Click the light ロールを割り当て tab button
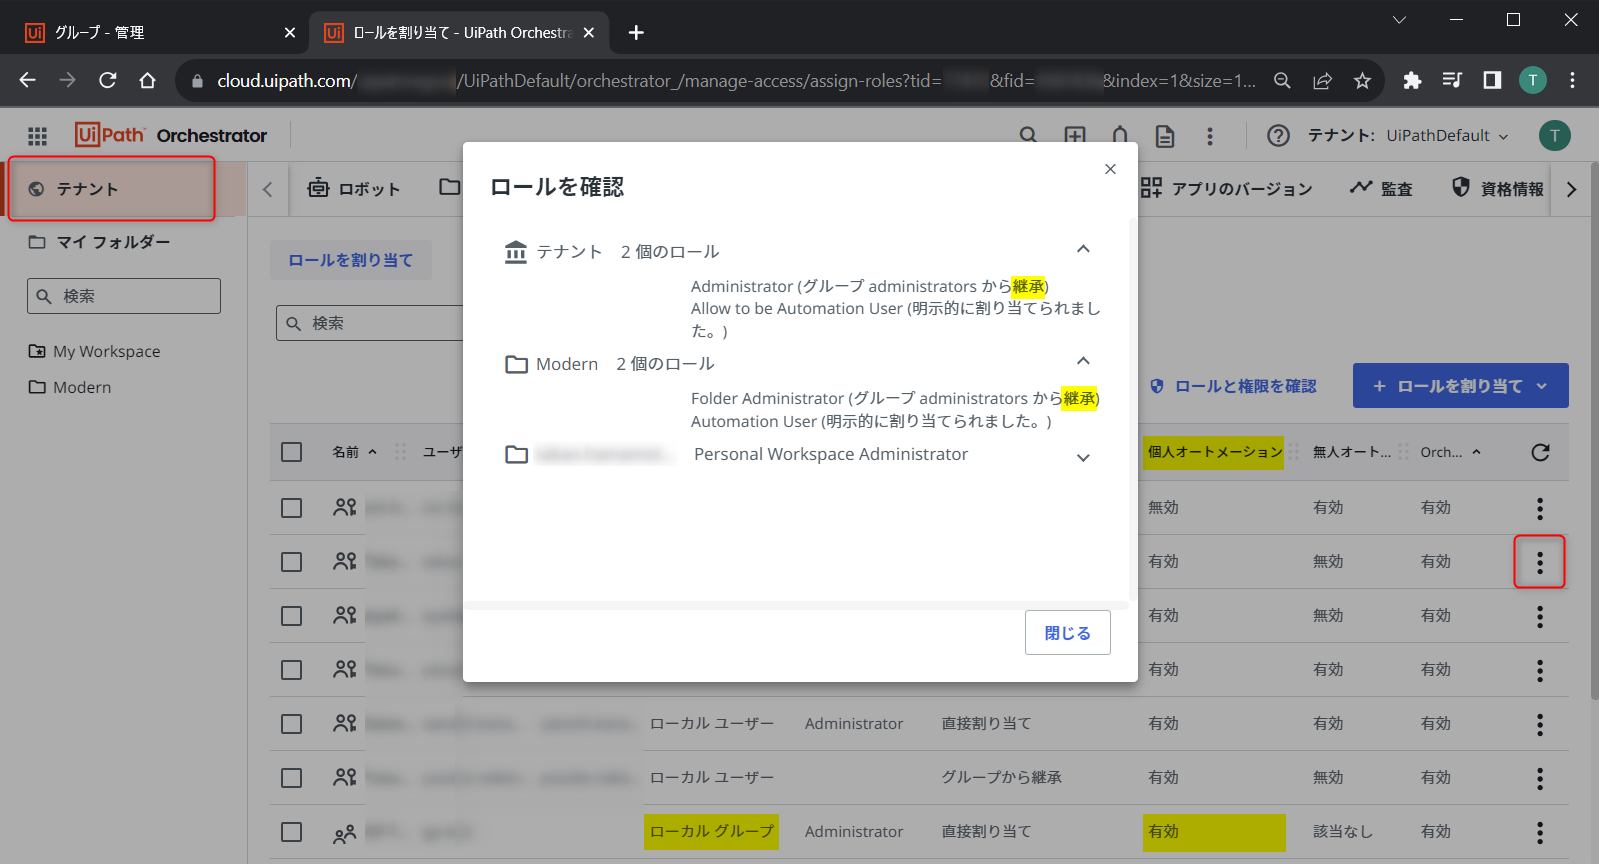1599x864 pixels. tap(351, 260)
